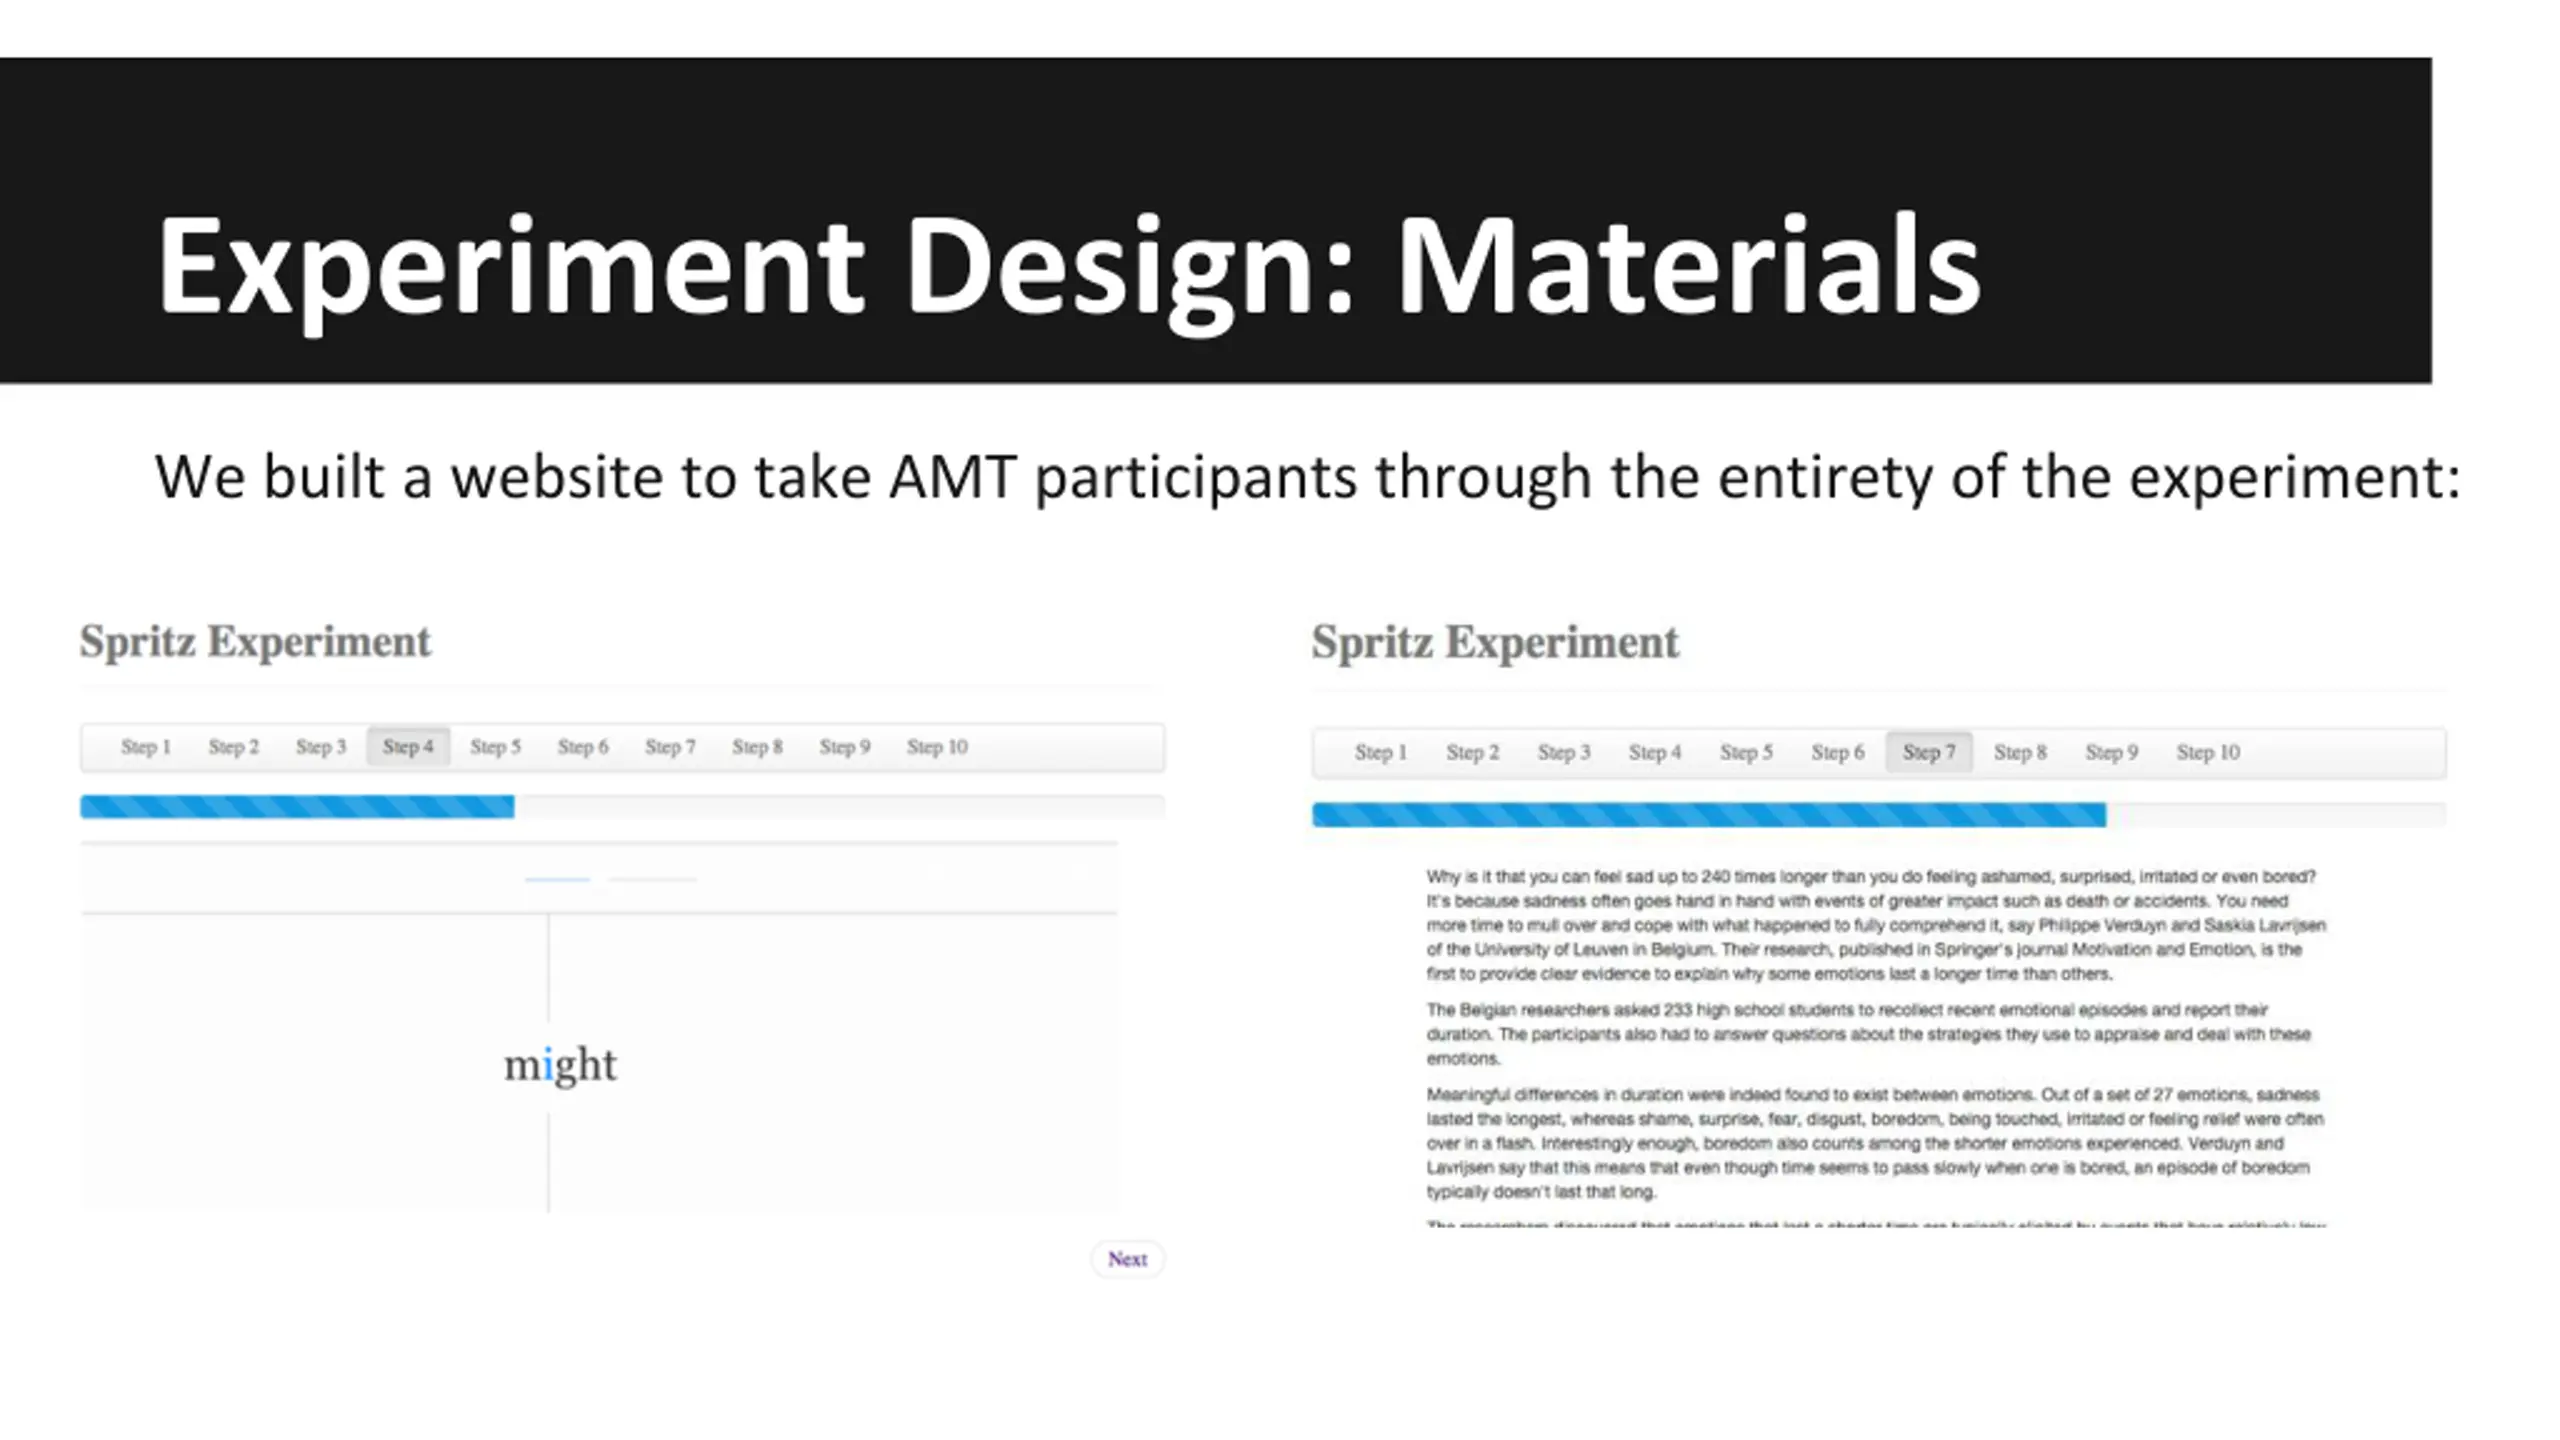2560x1440 pixels.
Task: Select Step 1 tab in right experiment
Action: pyautogui.click(x=1380, y=752)
